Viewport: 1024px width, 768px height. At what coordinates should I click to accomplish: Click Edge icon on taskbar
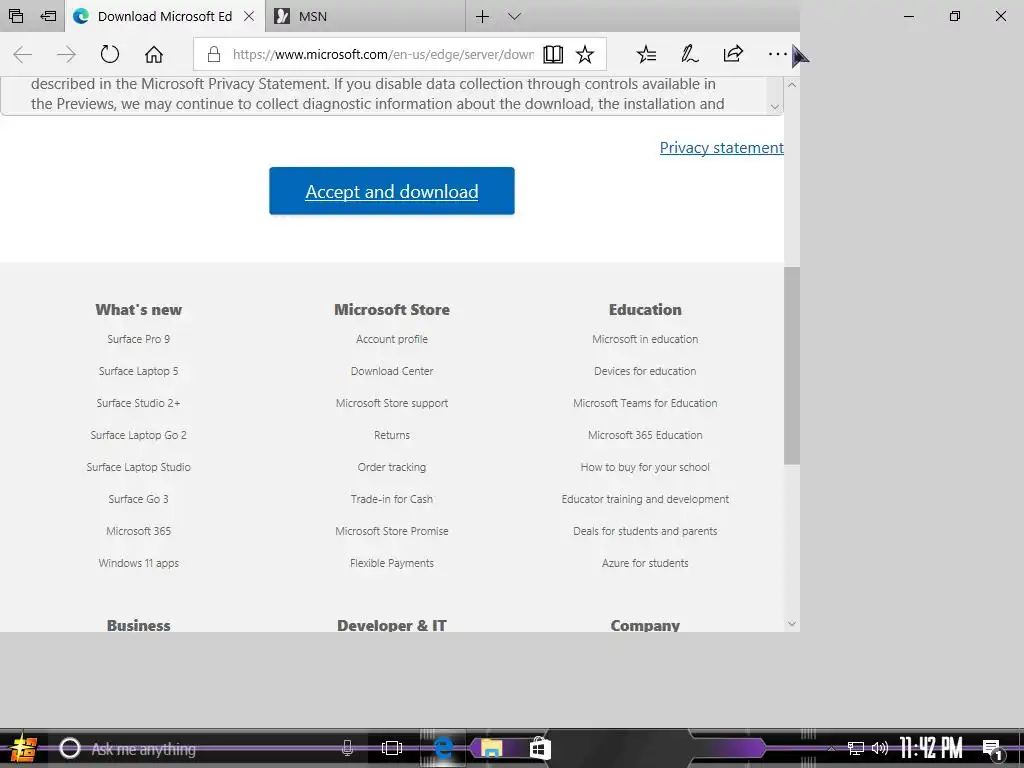click(x=443, y=748)
